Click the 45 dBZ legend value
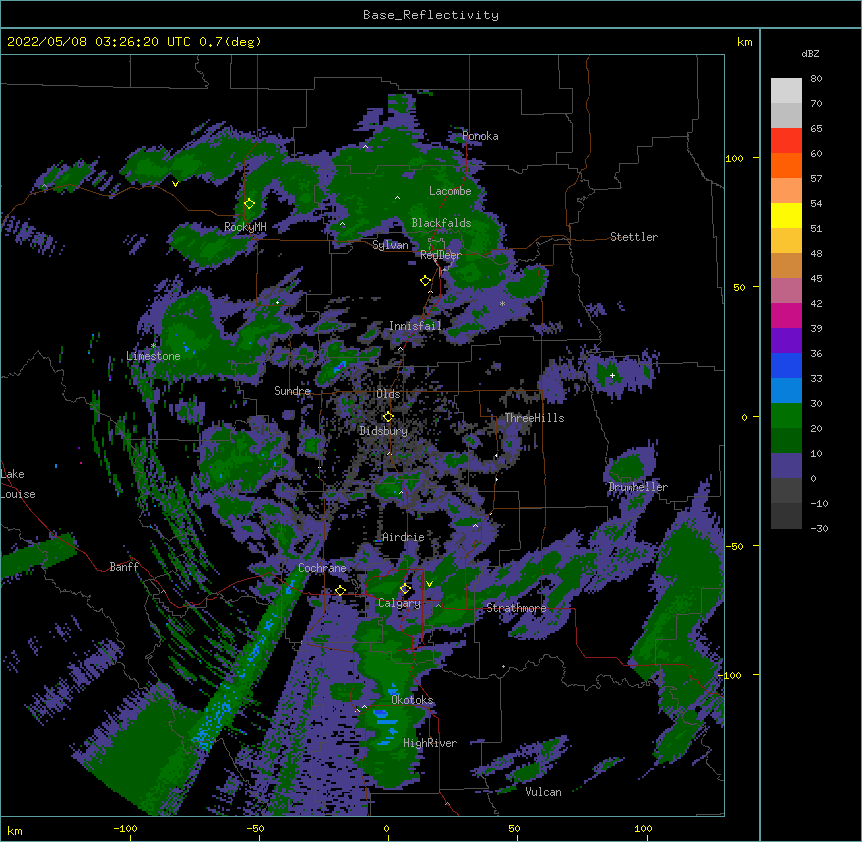862x842 pixels. (816, 279)
